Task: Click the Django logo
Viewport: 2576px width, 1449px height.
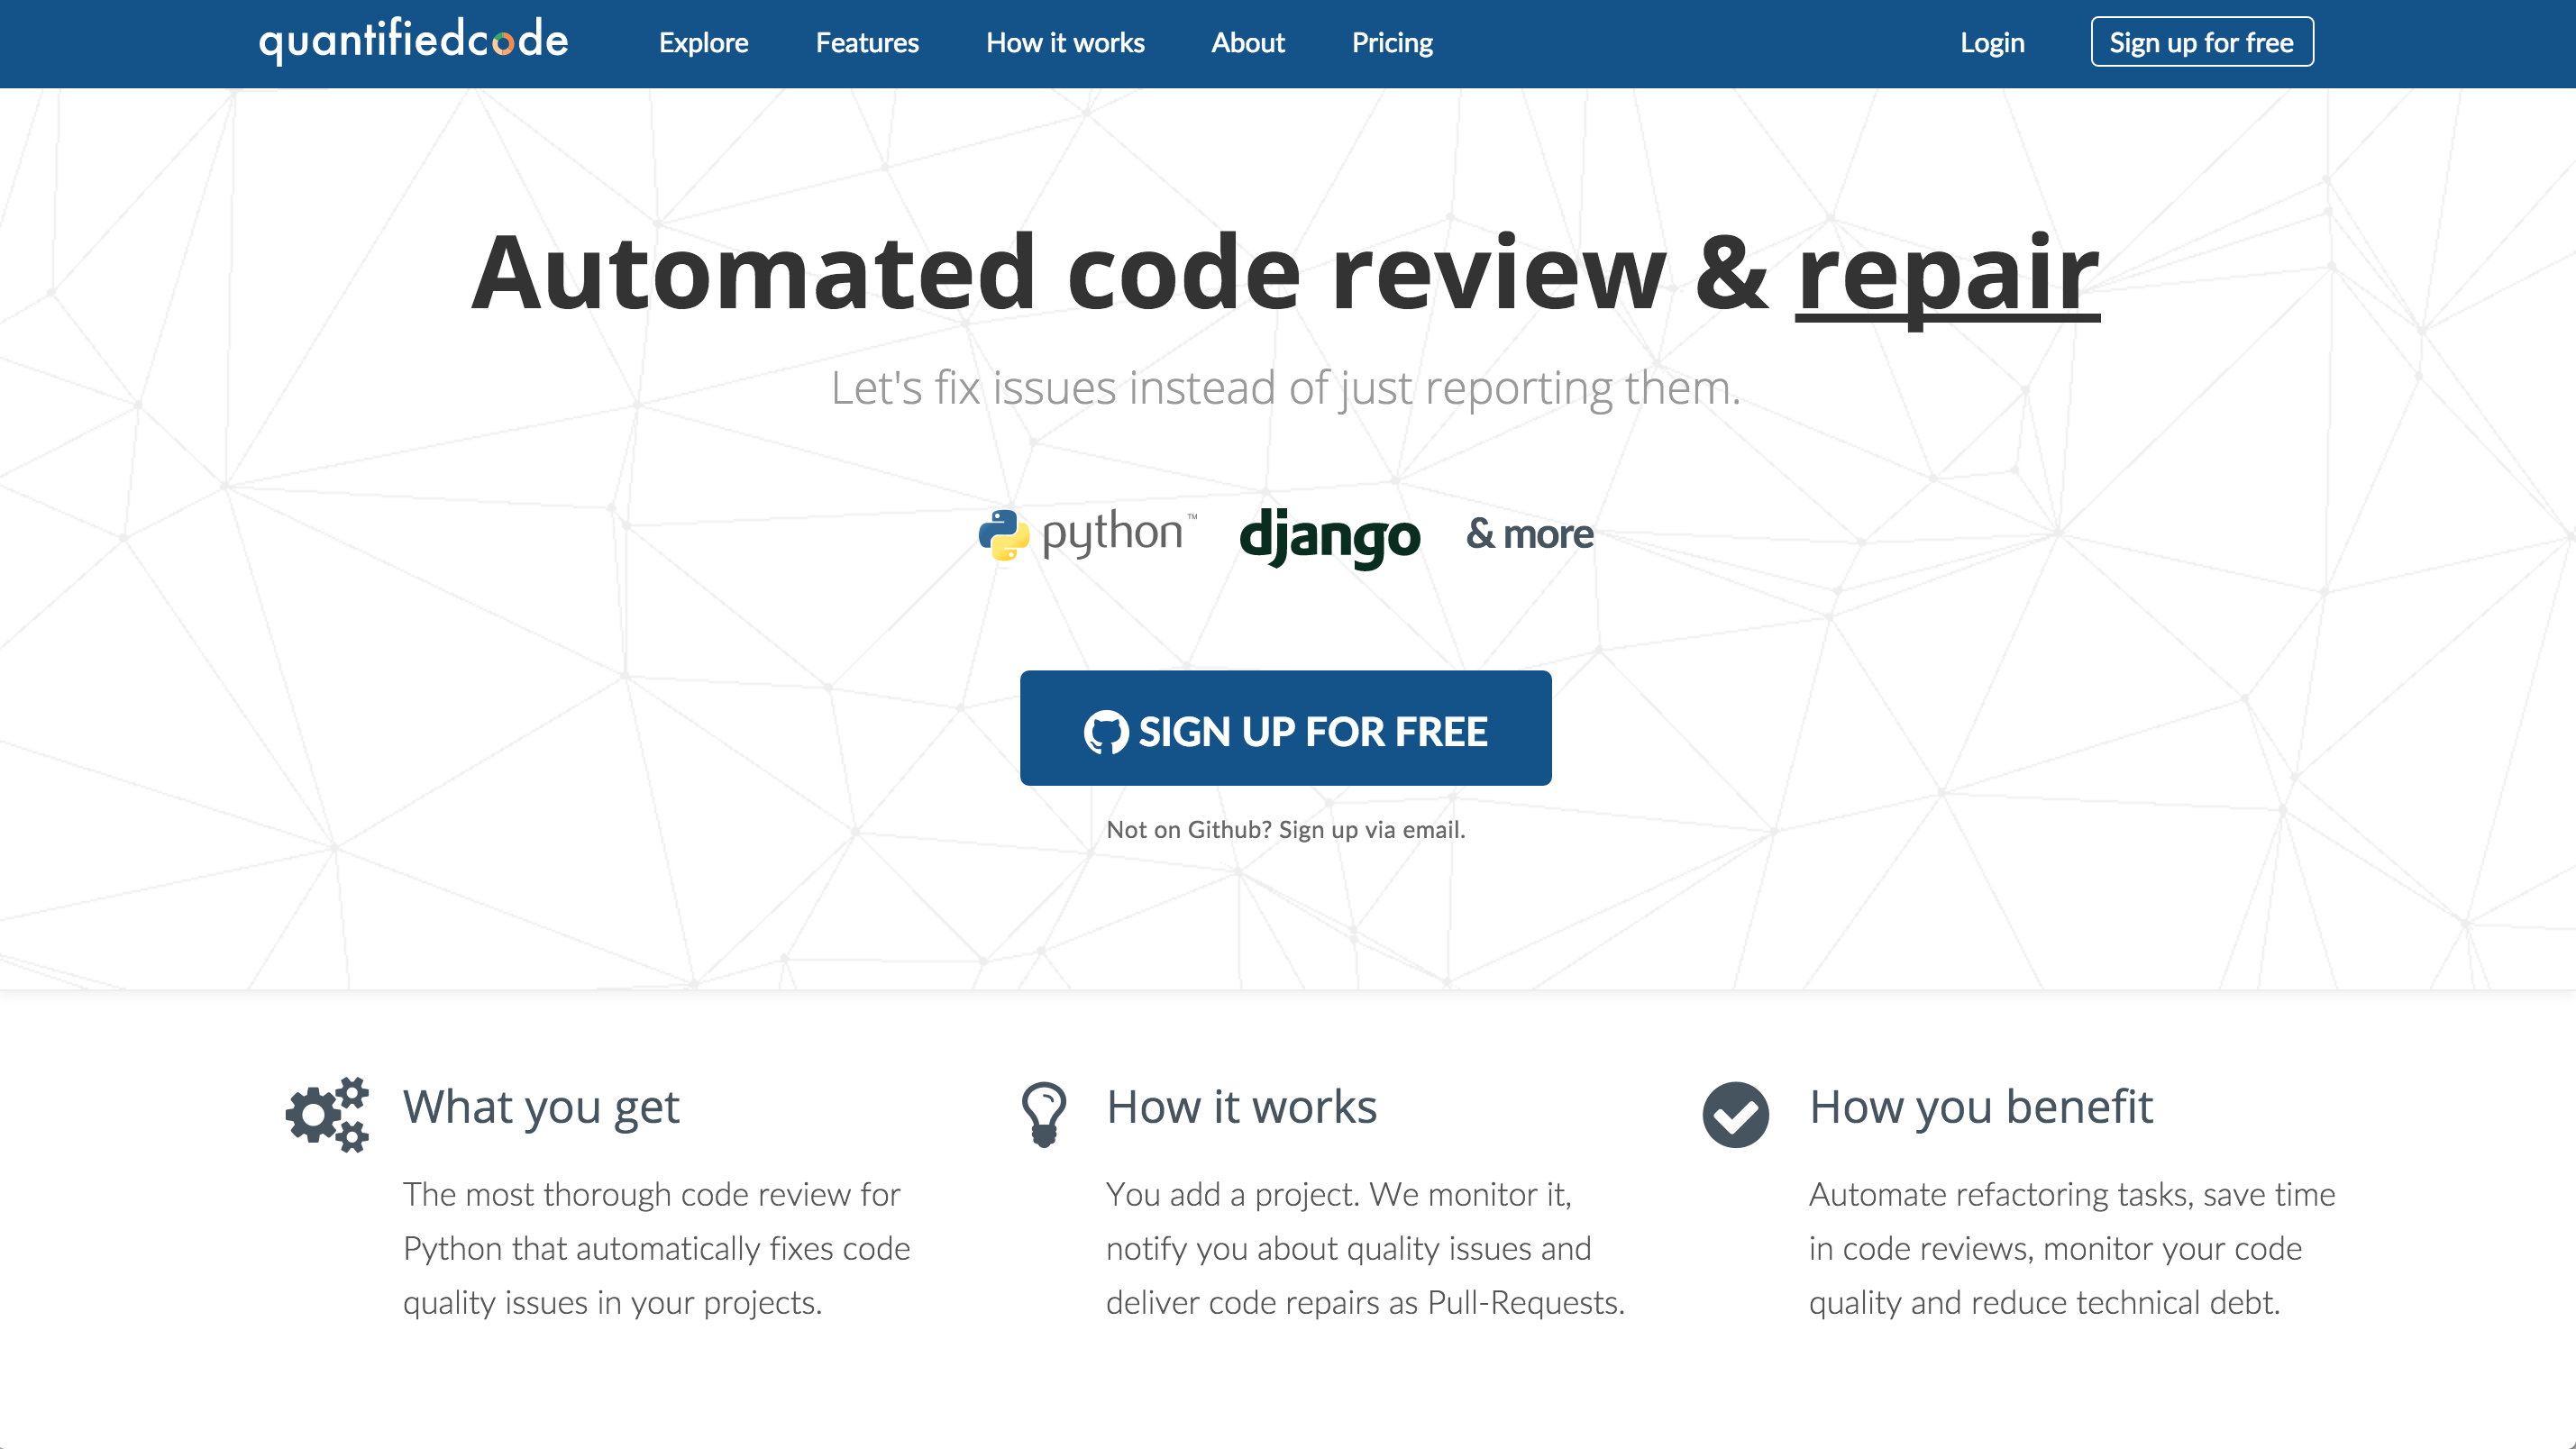Action: (1330, 537)
